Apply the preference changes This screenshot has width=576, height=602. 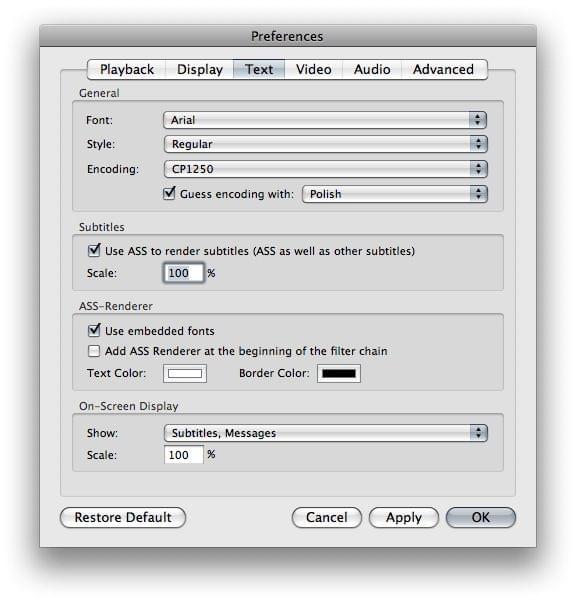tap(404, 518)
